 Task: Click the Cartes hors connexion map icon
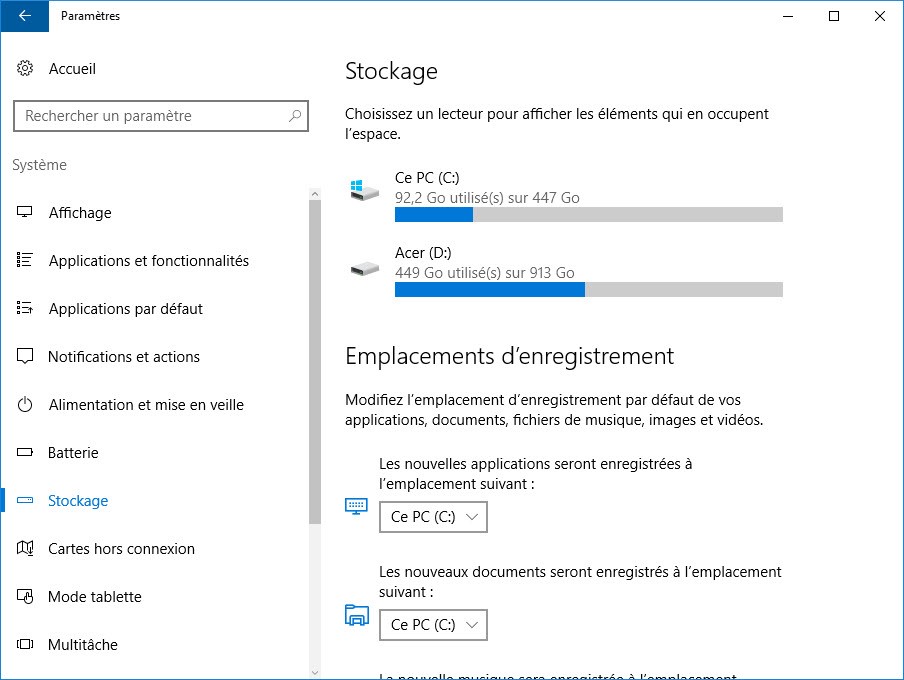point(26,549)
